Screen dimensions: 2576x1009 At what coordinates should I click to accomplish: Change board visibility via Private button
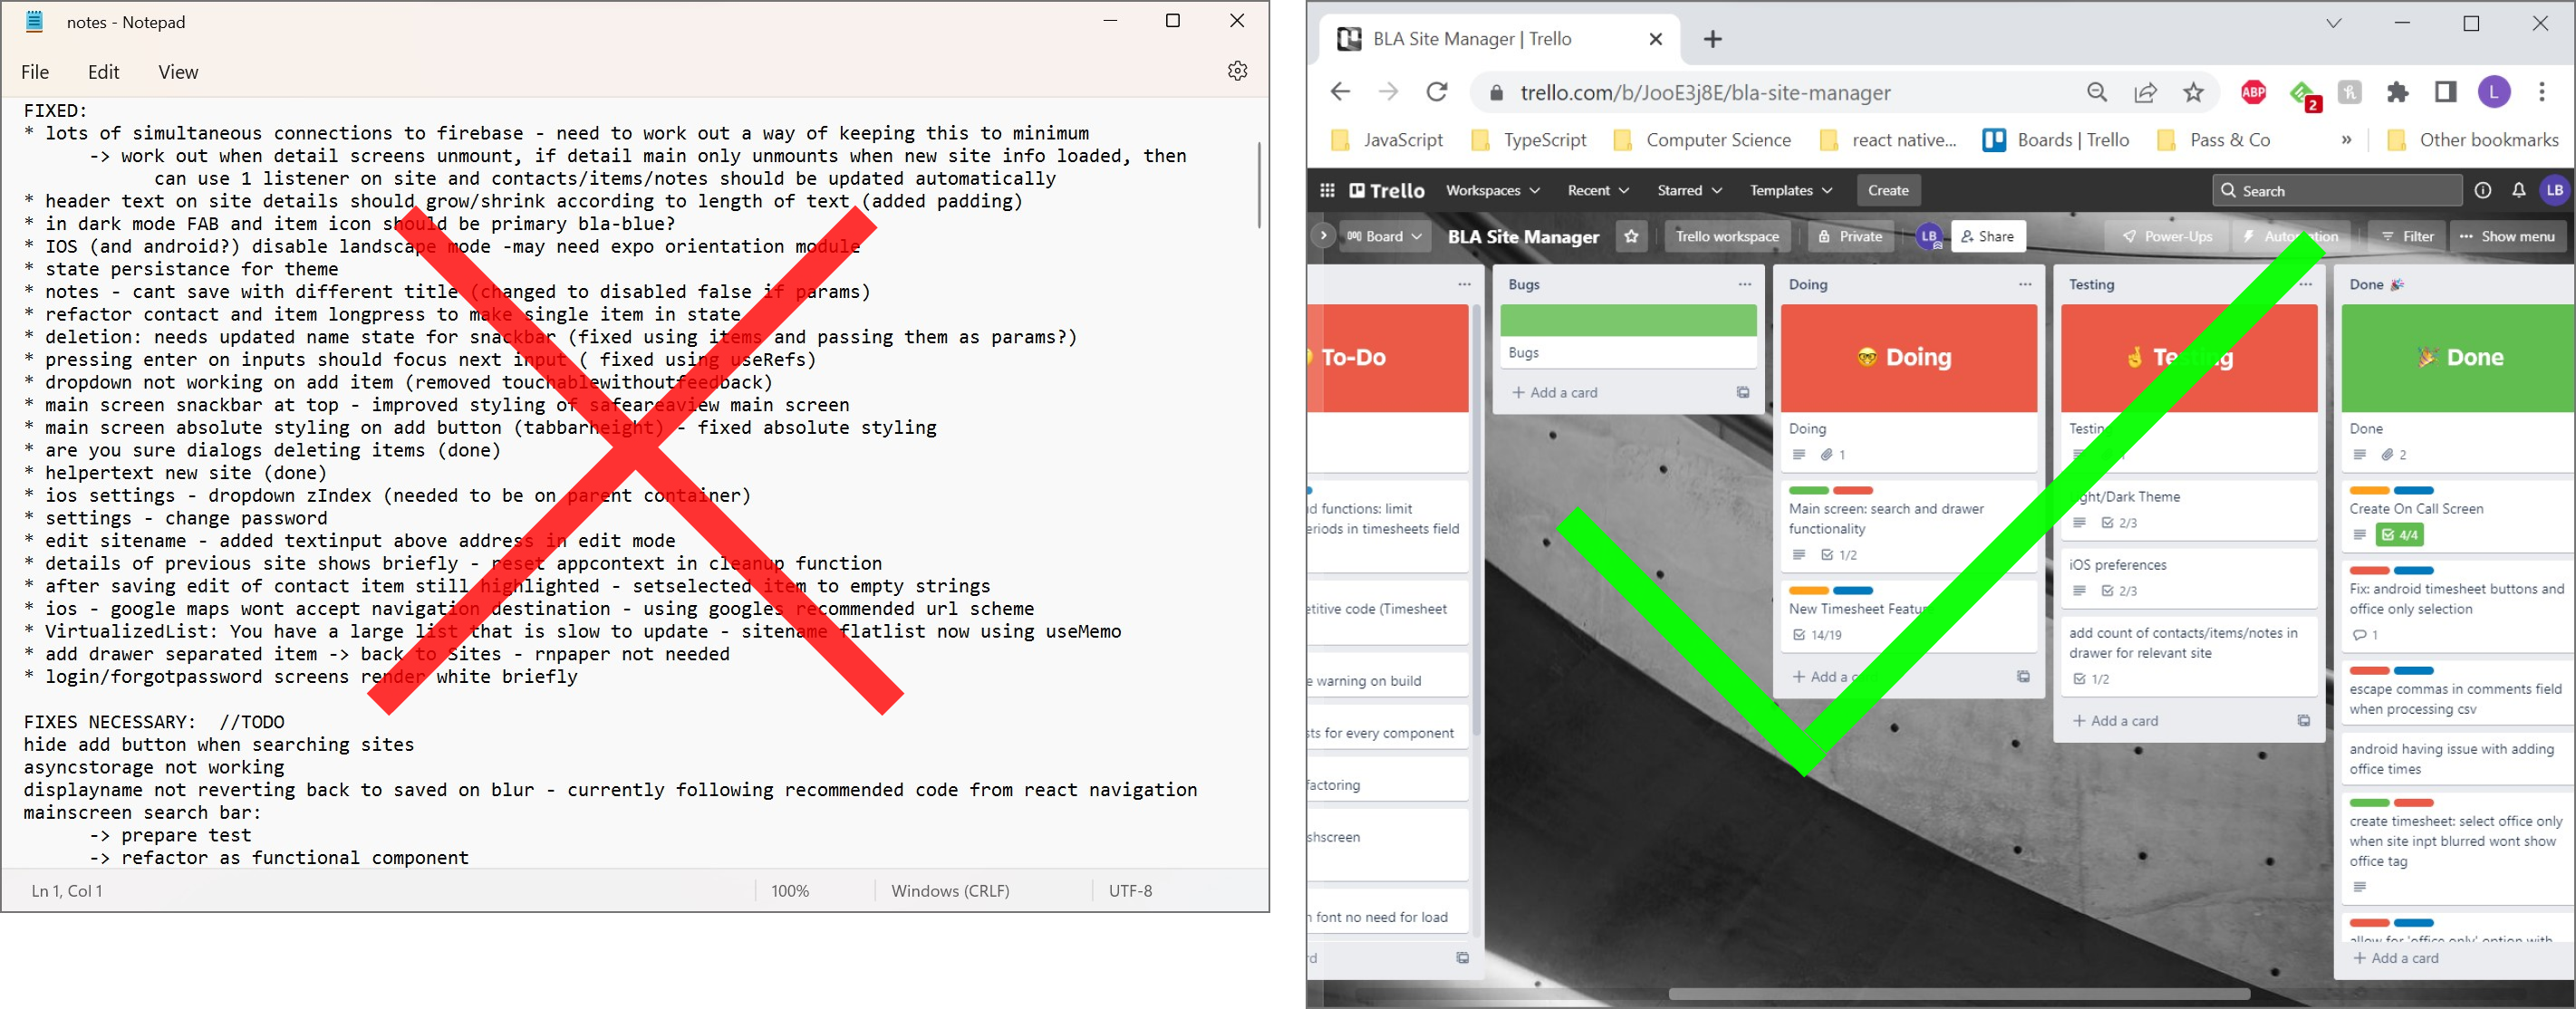pyautogui.click(x=1850, y=236)
